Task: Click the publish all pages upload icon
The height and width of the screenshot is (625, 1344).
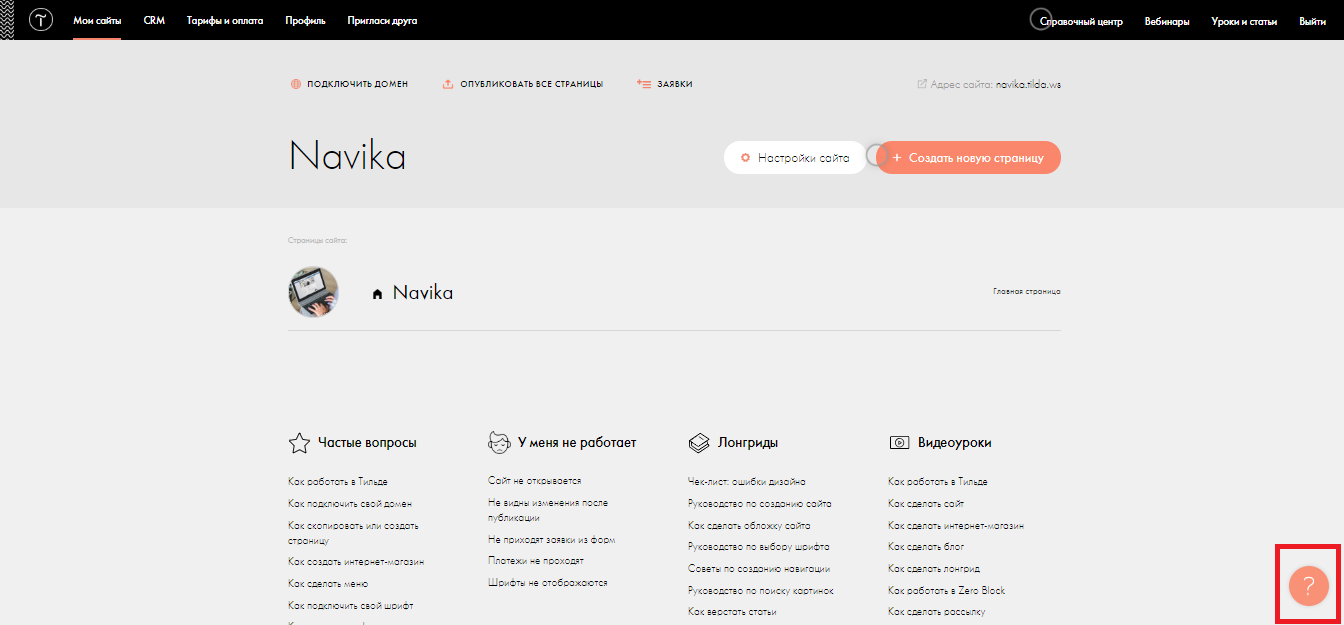Action: 448,84
